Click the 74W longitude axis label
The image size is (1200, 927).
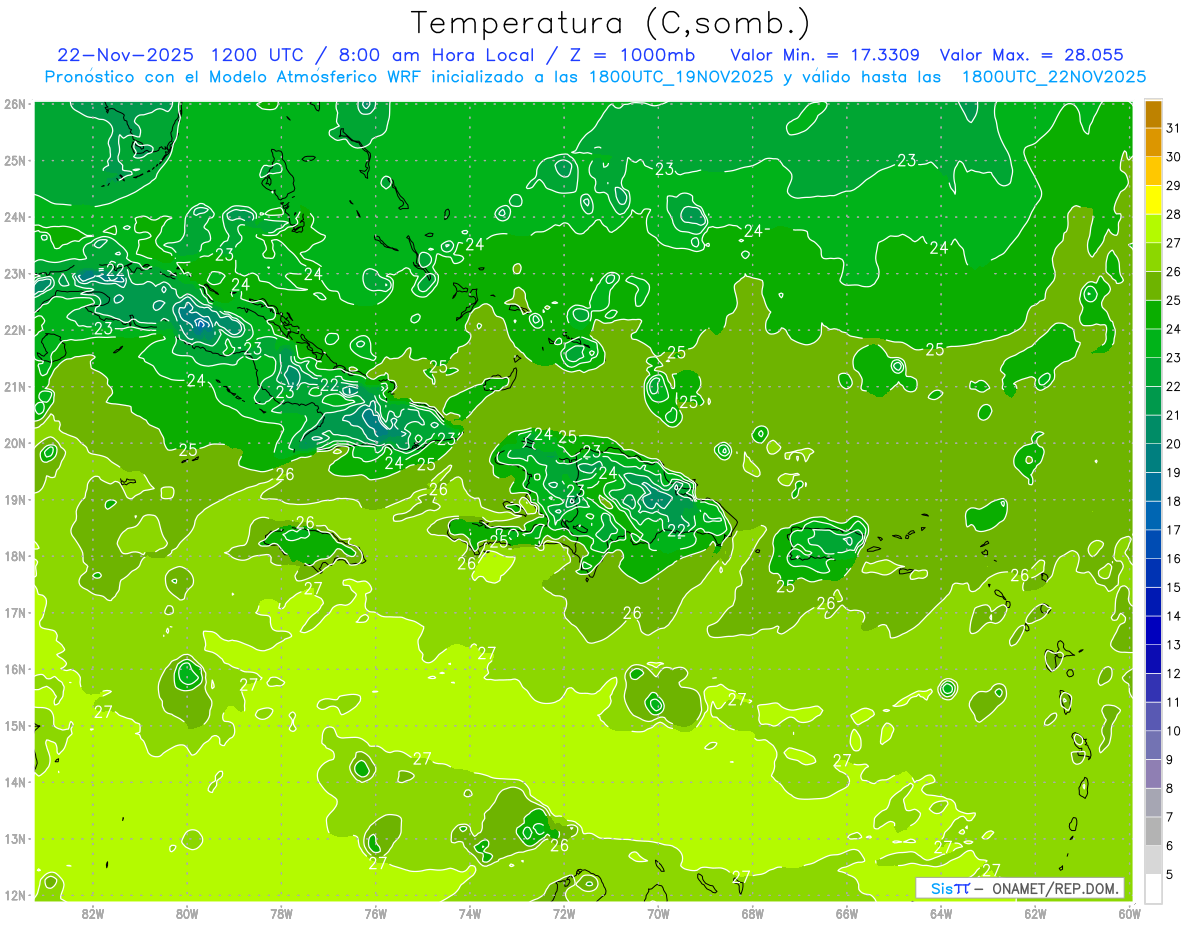(469, 912)
